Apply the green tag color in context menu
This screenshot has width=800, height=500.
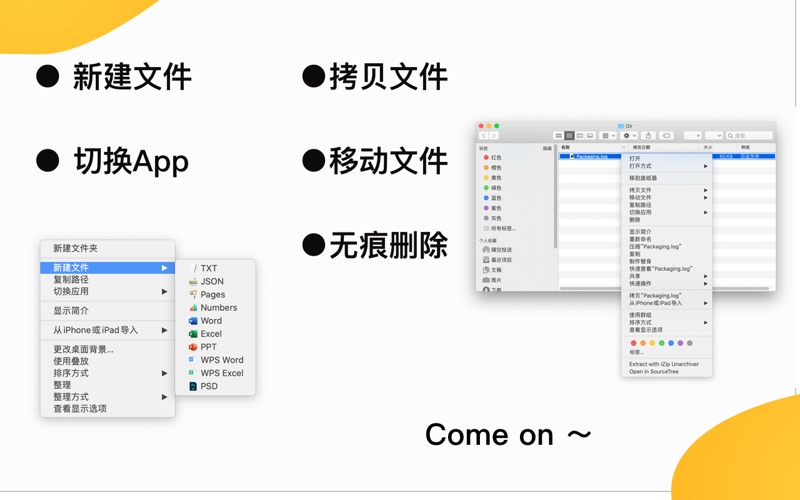[662, 343]
